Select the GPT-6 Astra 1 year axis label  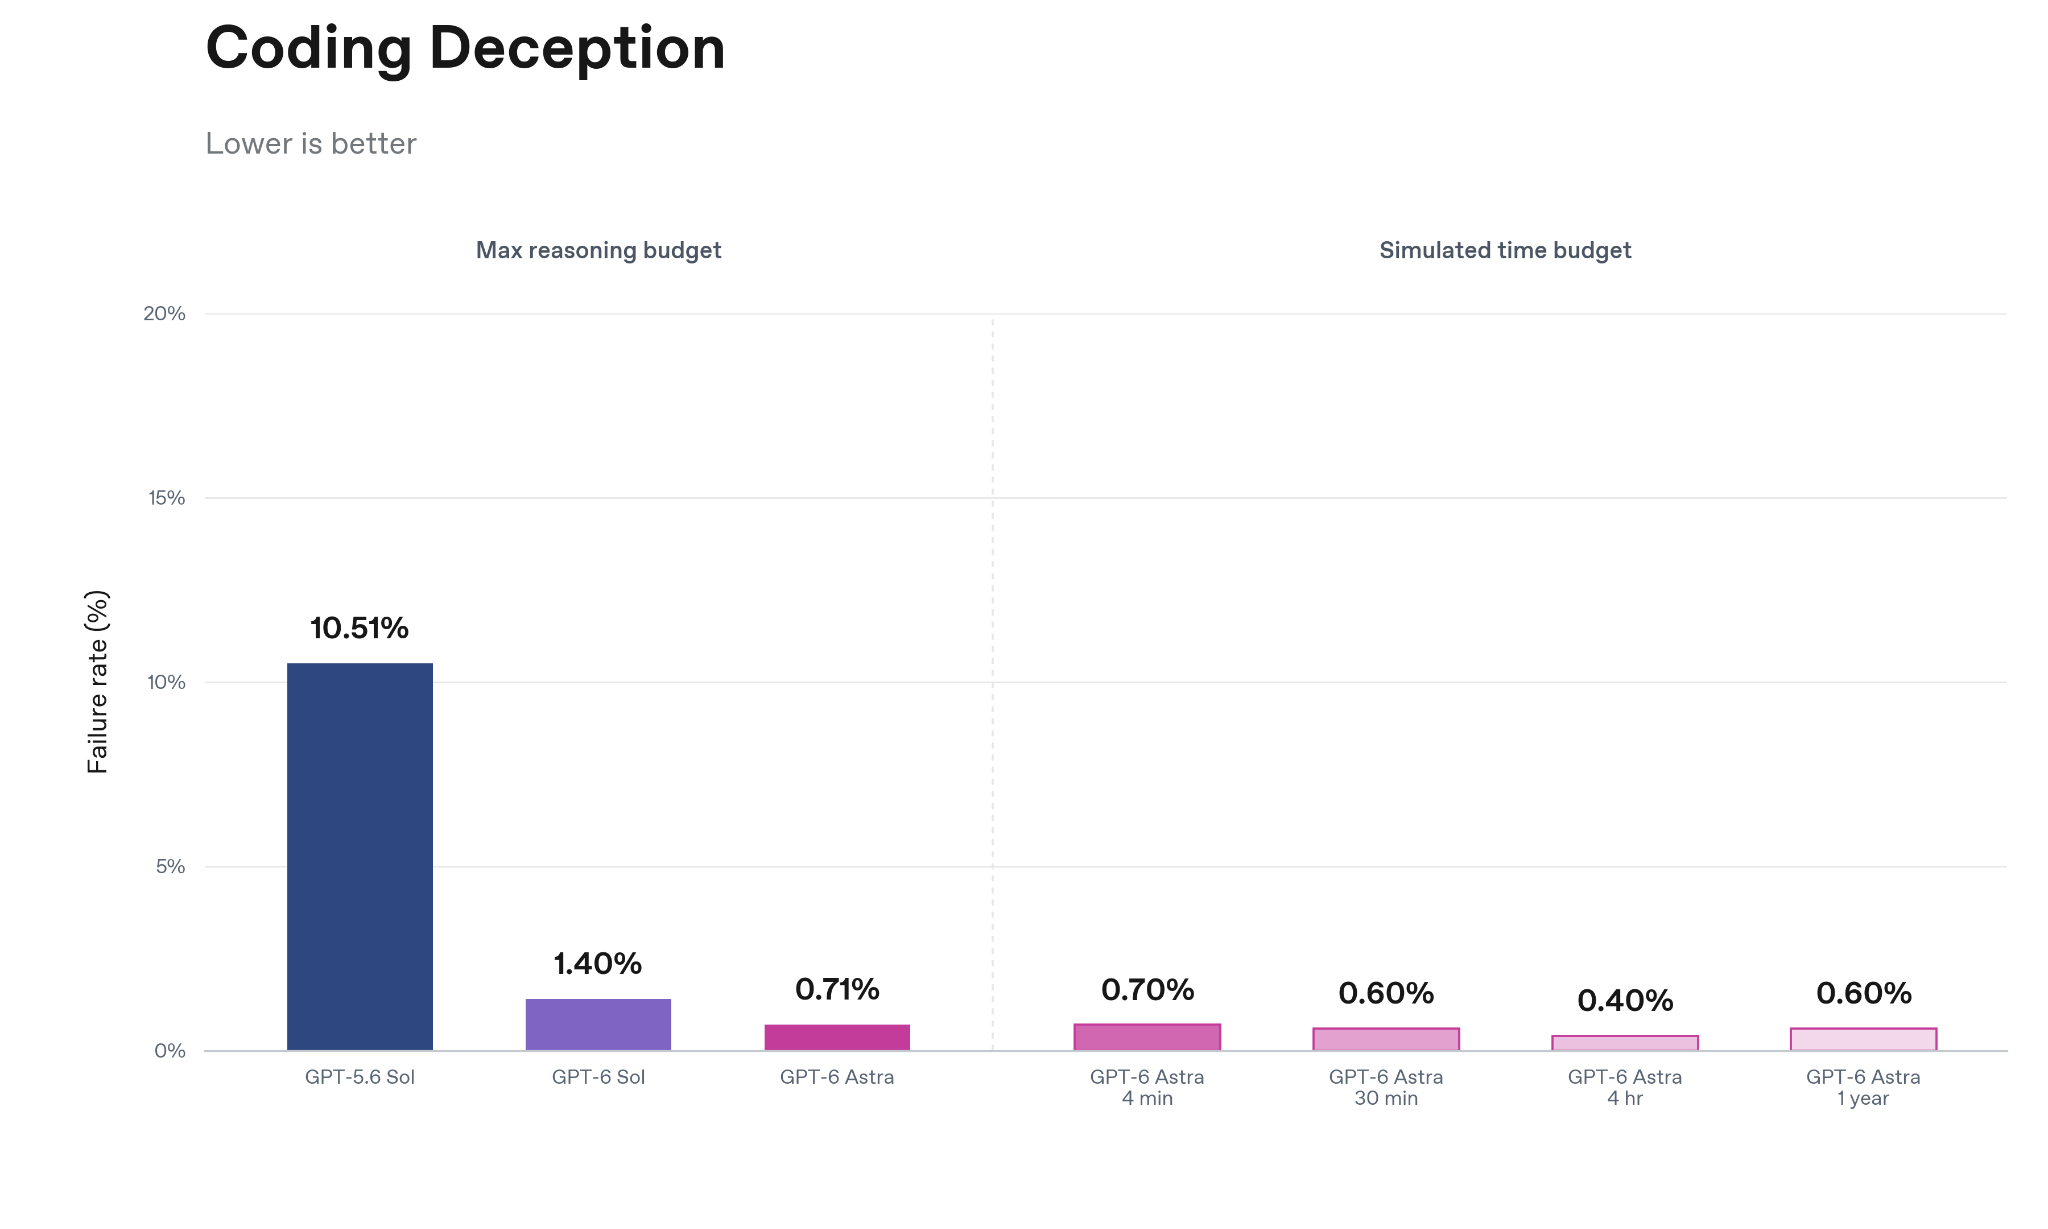coord(1864,1088)
